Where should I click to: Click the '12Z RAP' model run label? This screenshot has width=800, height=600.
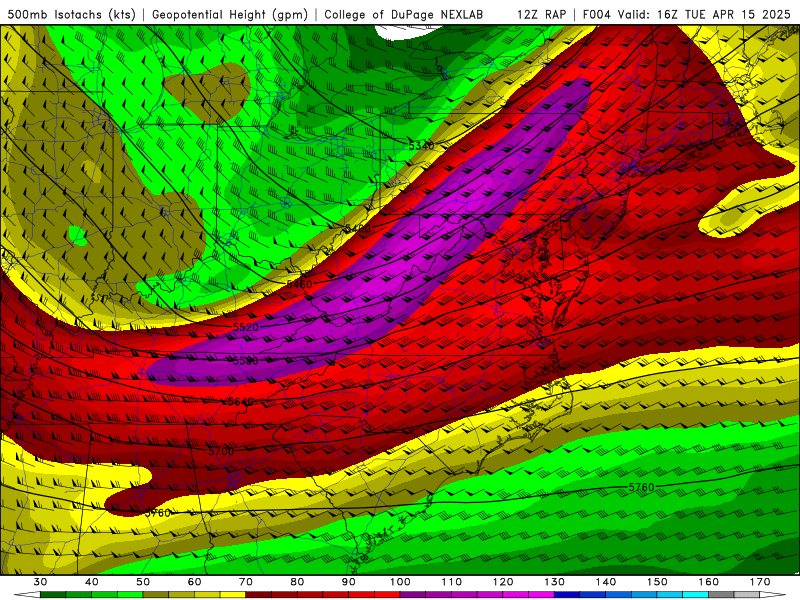(x=541, y=14)
